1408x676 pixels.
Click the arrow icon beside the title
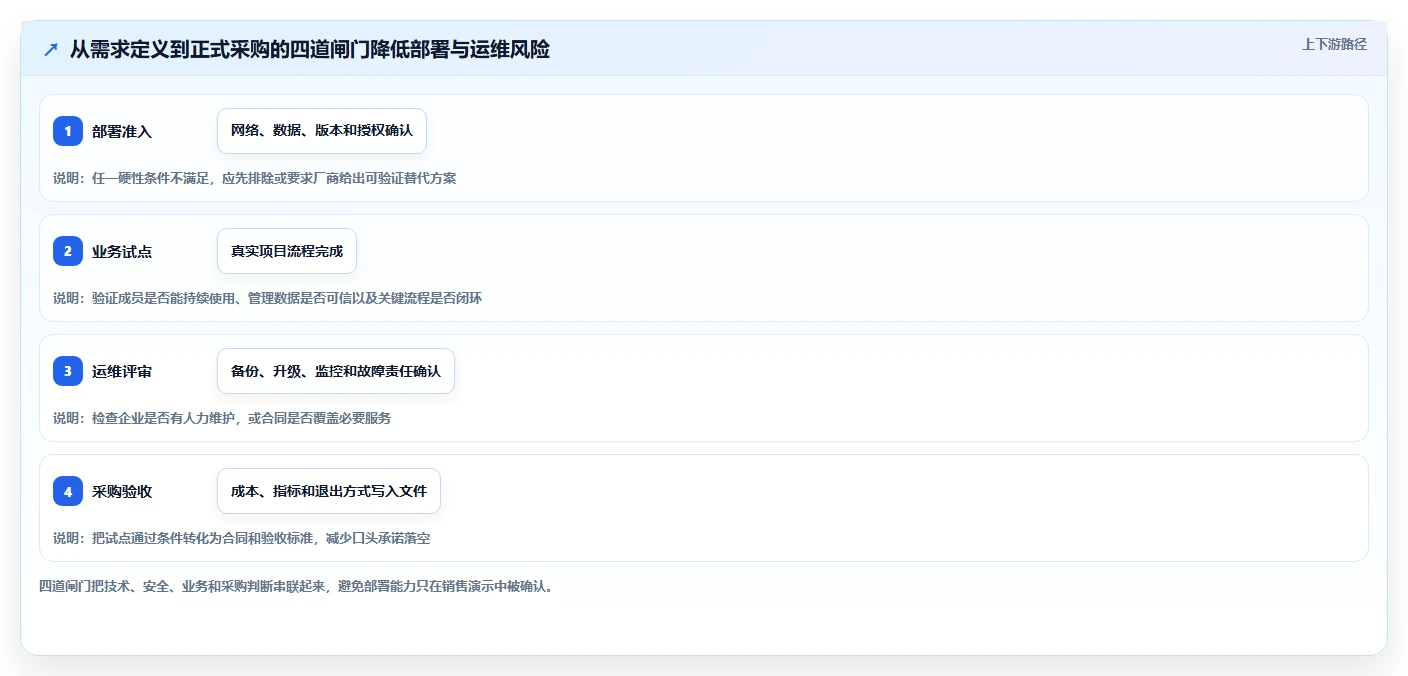click(x=51, y=49)
